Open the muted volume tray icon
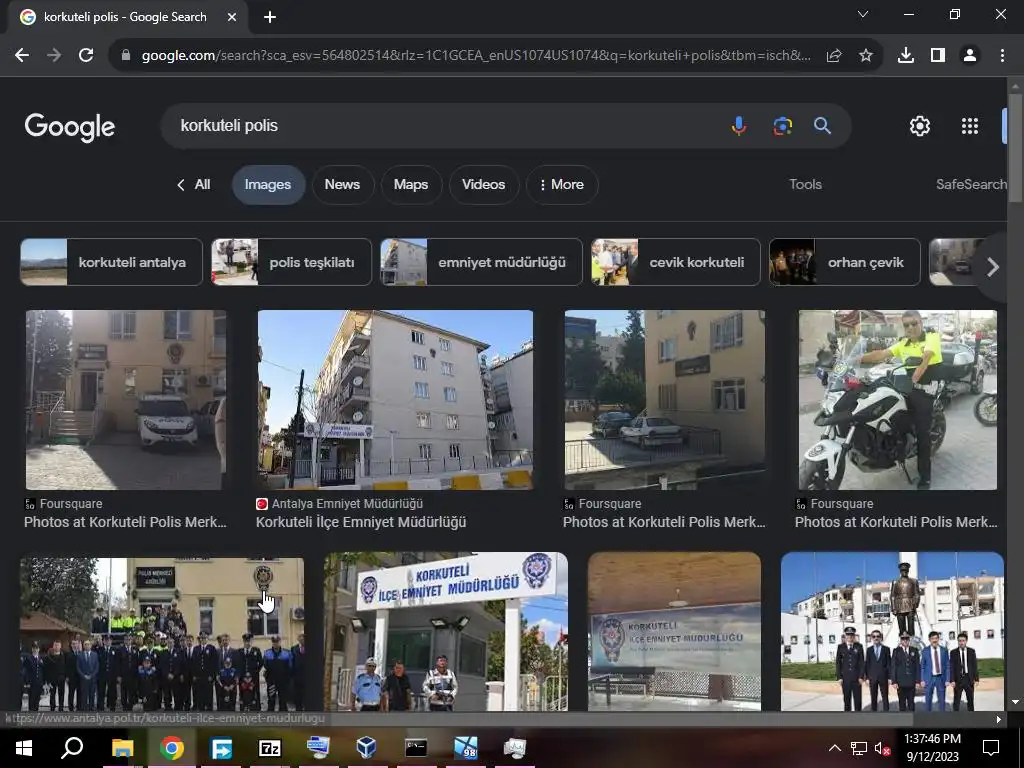1024x768 pixels. click(x=883, y=748)
